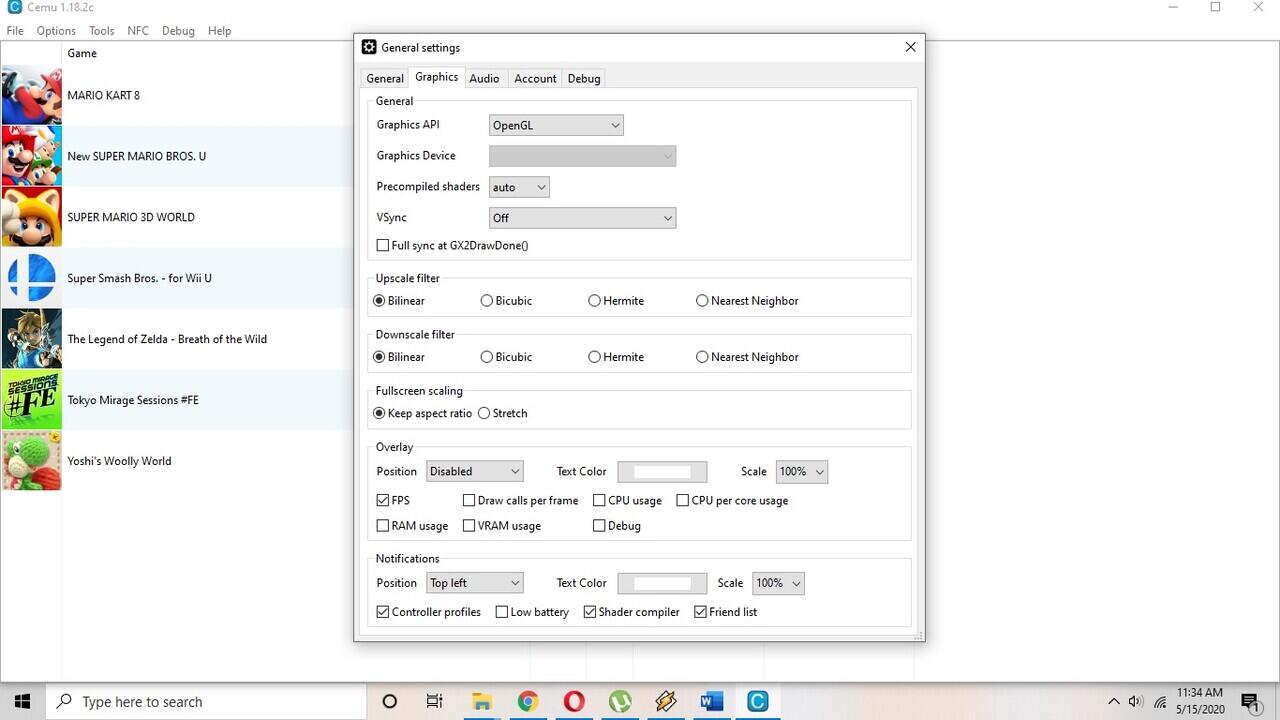Screen dimensions: 1280x720
Task: Select Super Smash Bros. logo icon
Action: (31, 278)
